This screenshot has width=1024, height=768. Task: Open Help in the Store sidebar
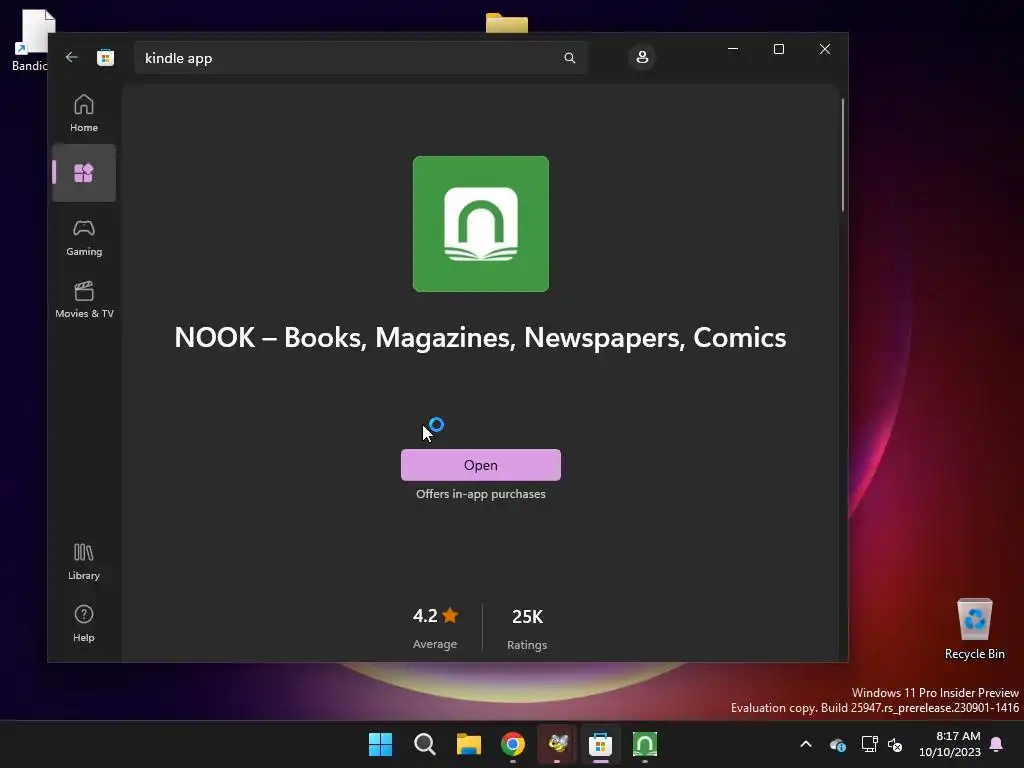[x=84, y=624]
